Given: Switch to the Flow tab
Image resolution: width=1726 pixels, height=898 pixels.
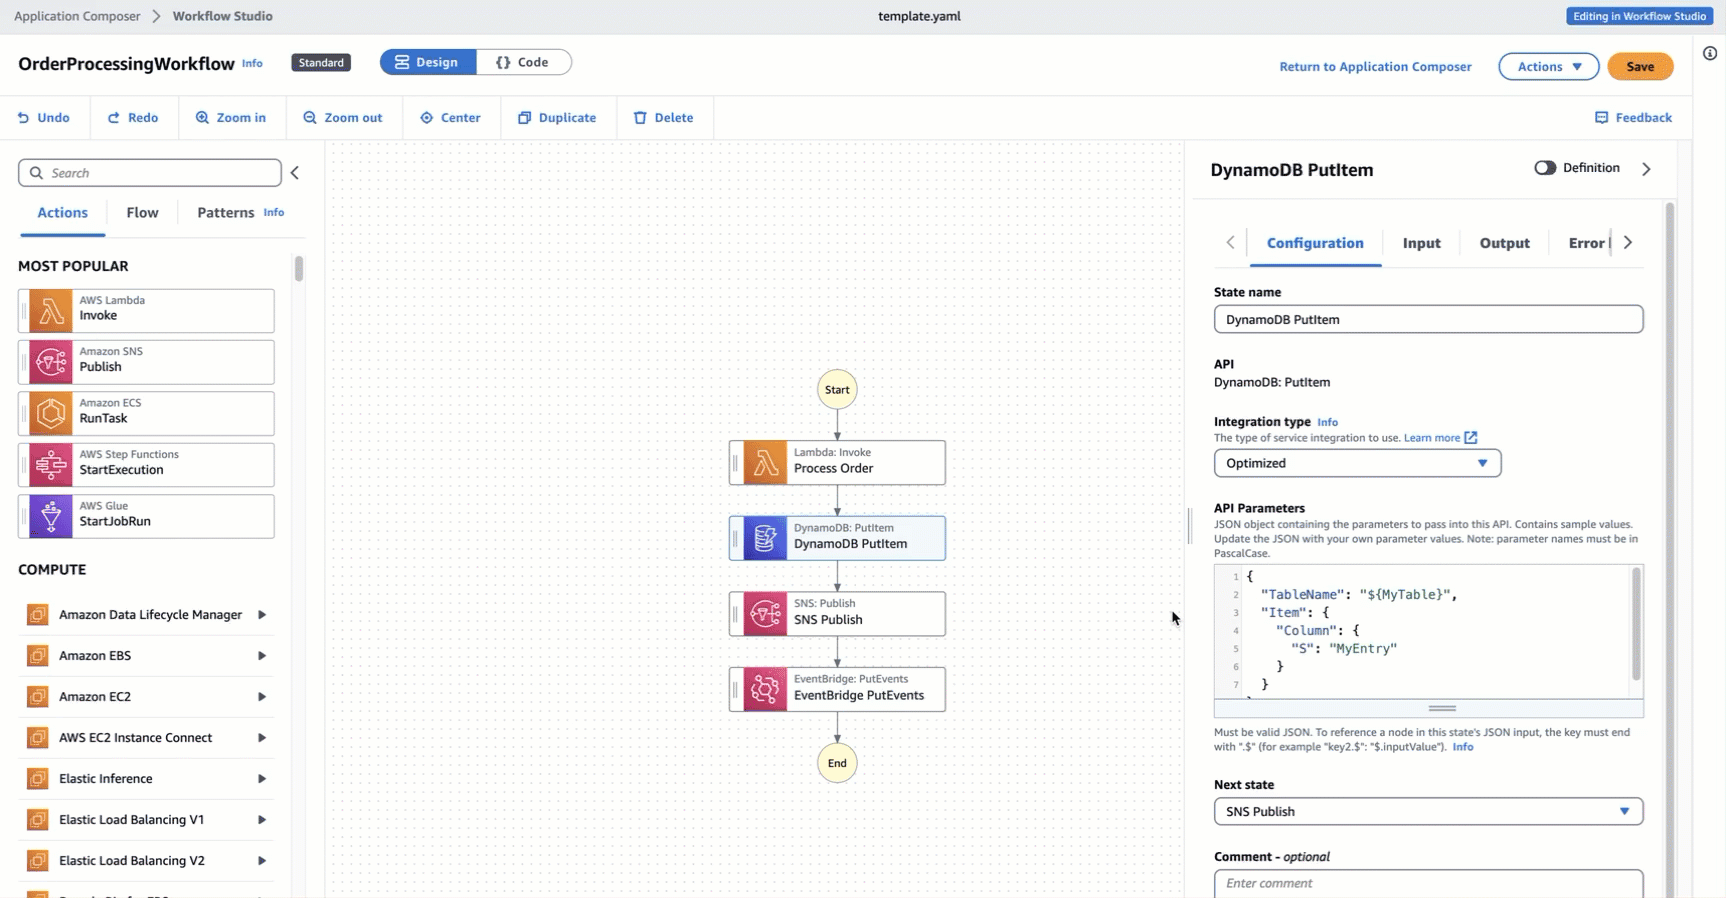Looking at the screenshot, I should click(x=142, y=213).
